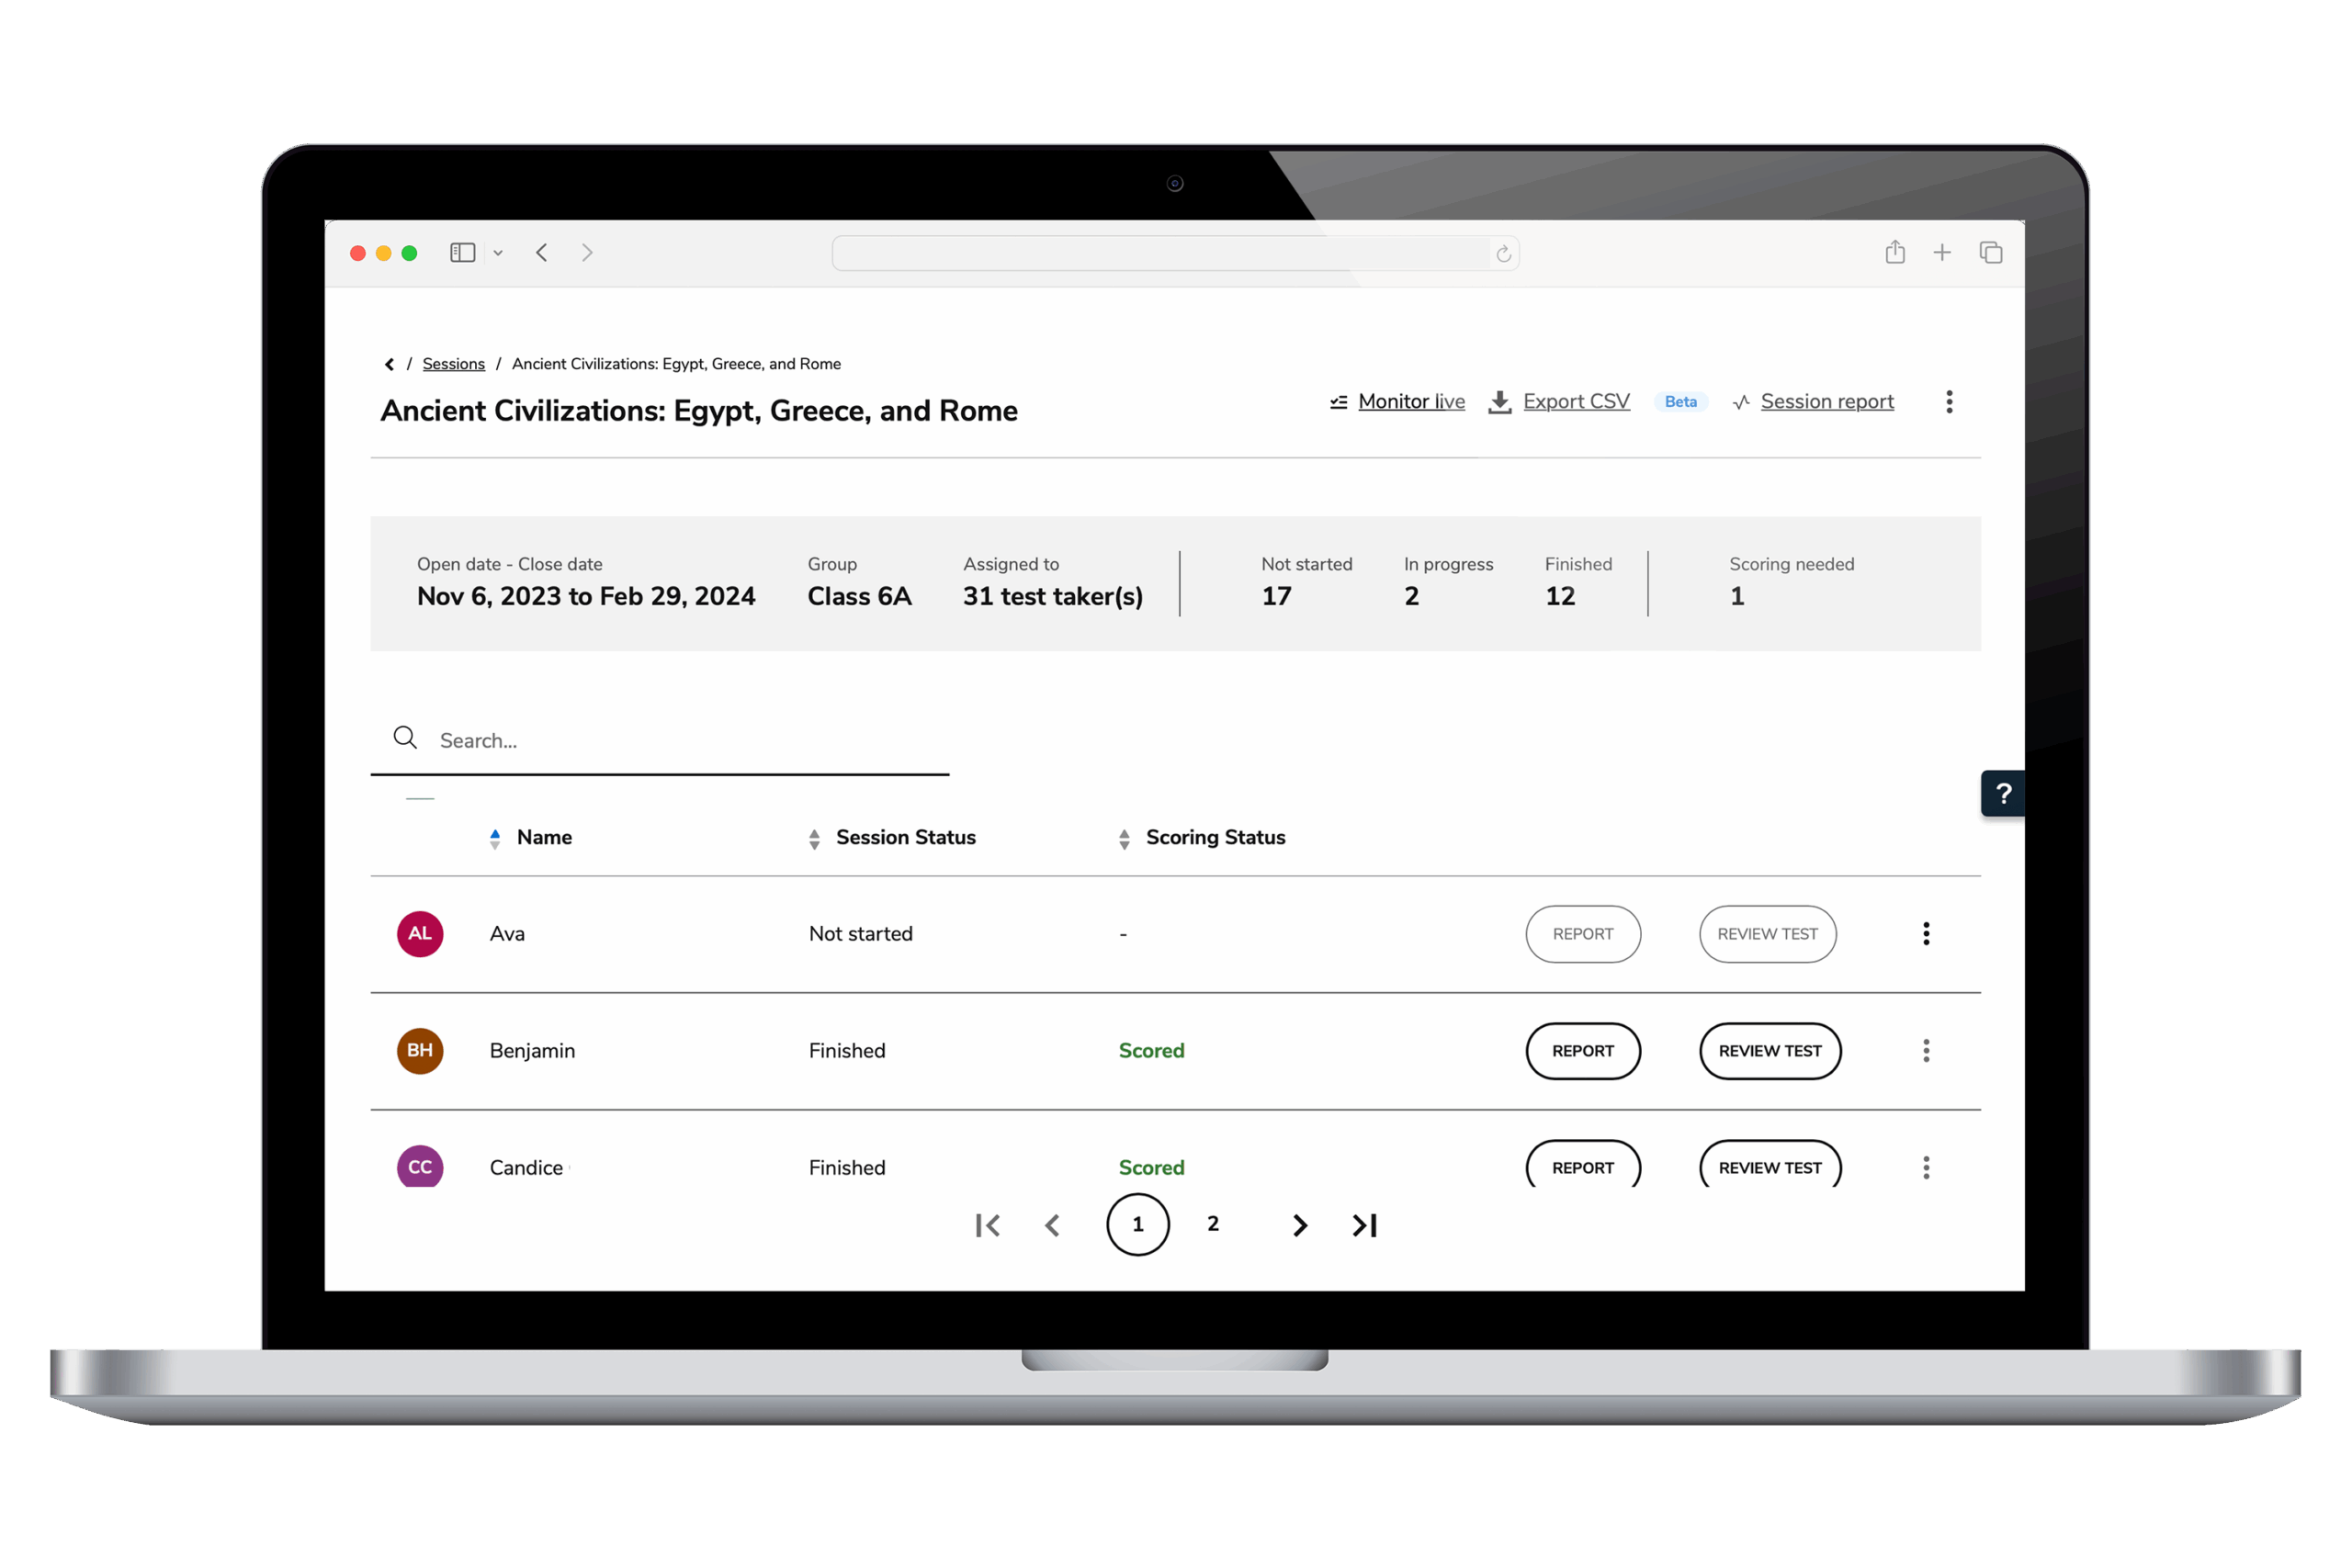Sort the table by the Name column
The image size is (2352, 1568).
(543, 838)
